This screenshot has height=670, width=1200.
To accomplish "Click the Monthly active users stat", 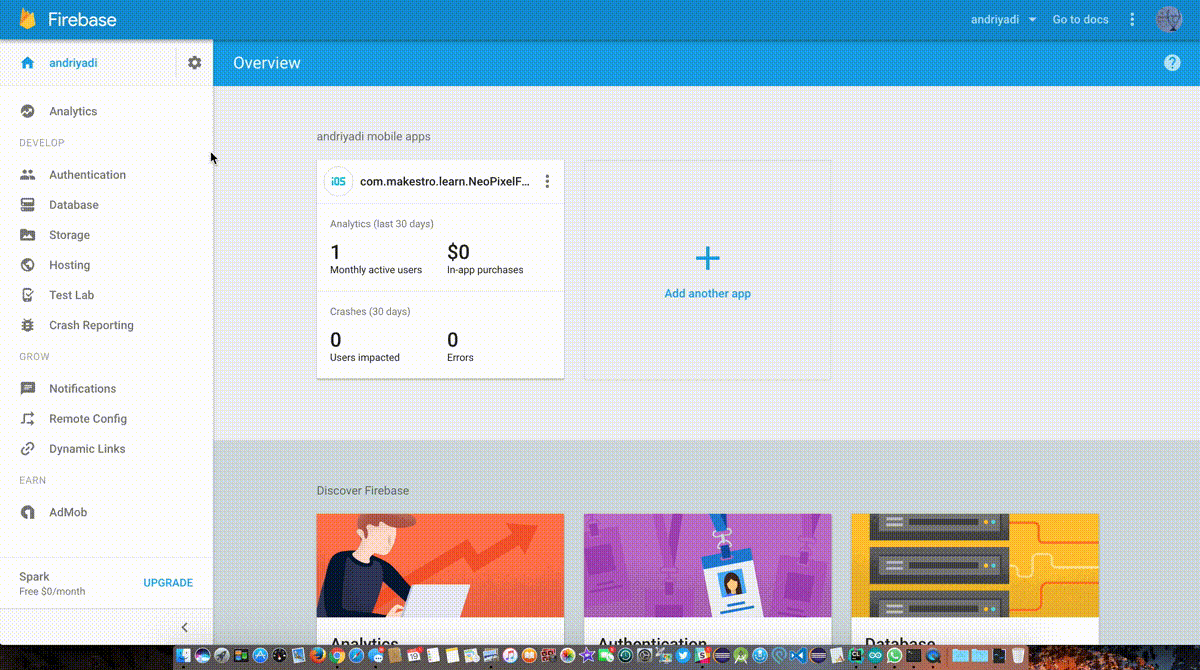I will pos(376,259).
